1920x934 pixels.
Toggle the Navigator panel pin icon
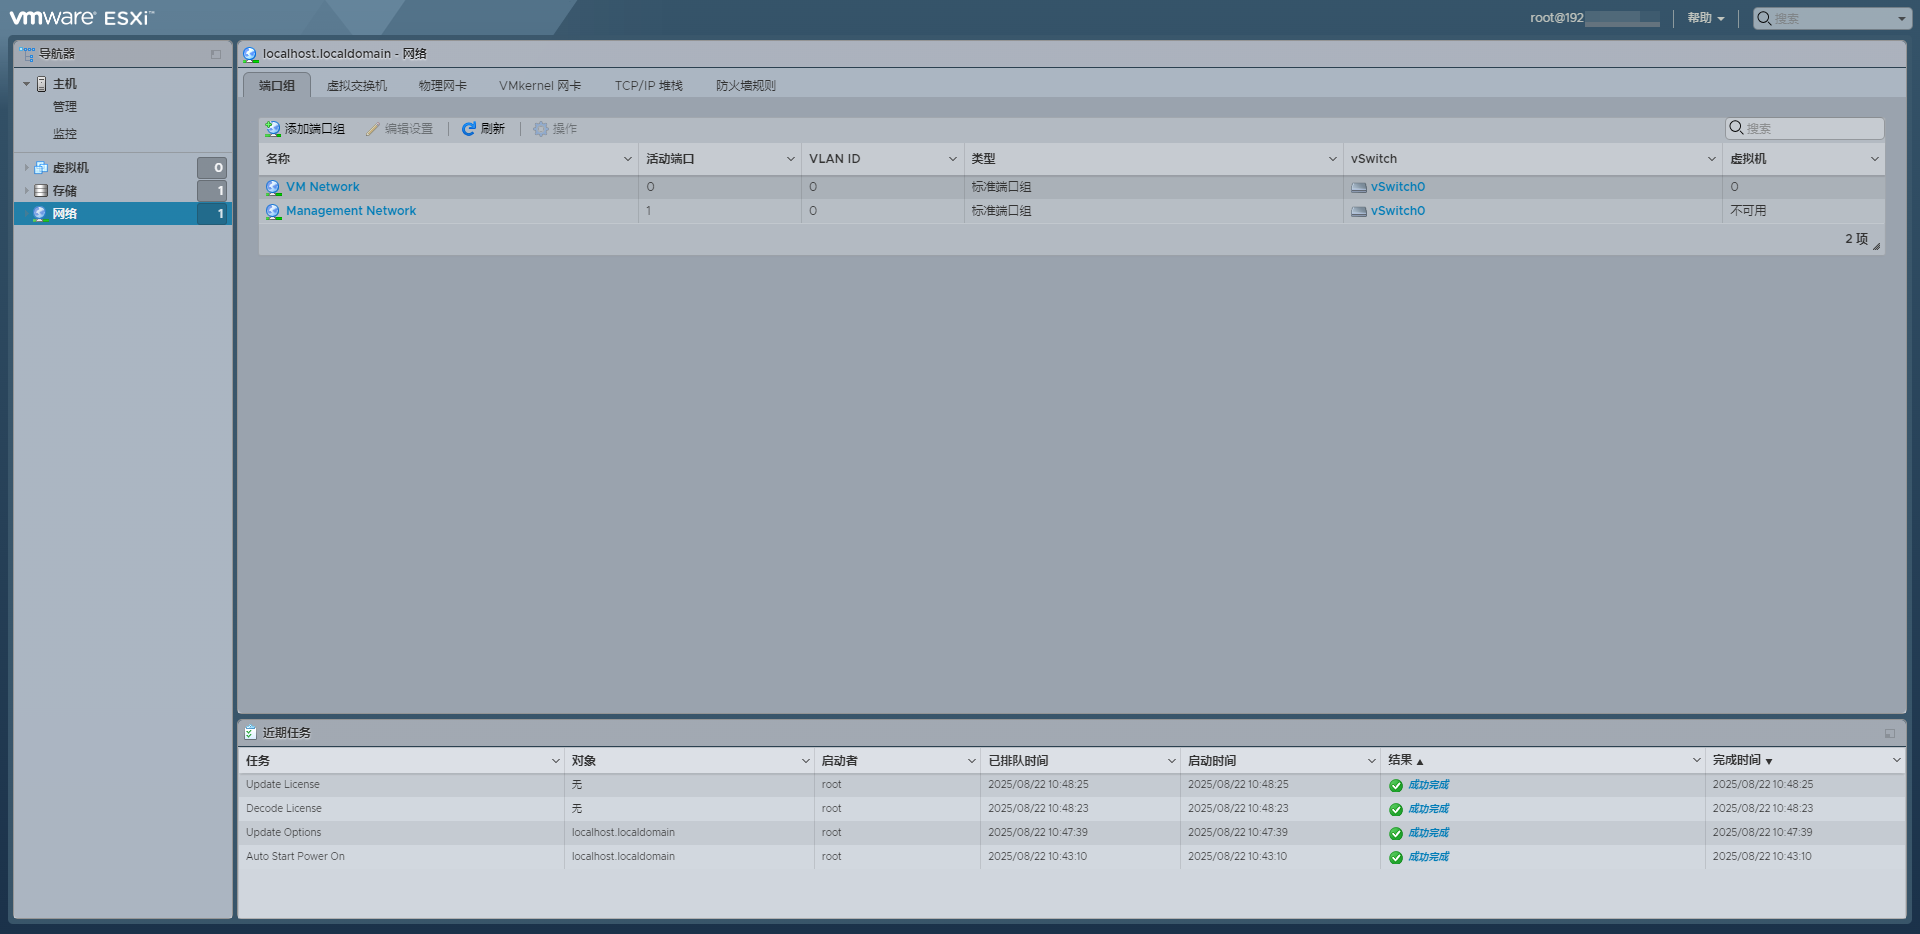click(216, 53)
